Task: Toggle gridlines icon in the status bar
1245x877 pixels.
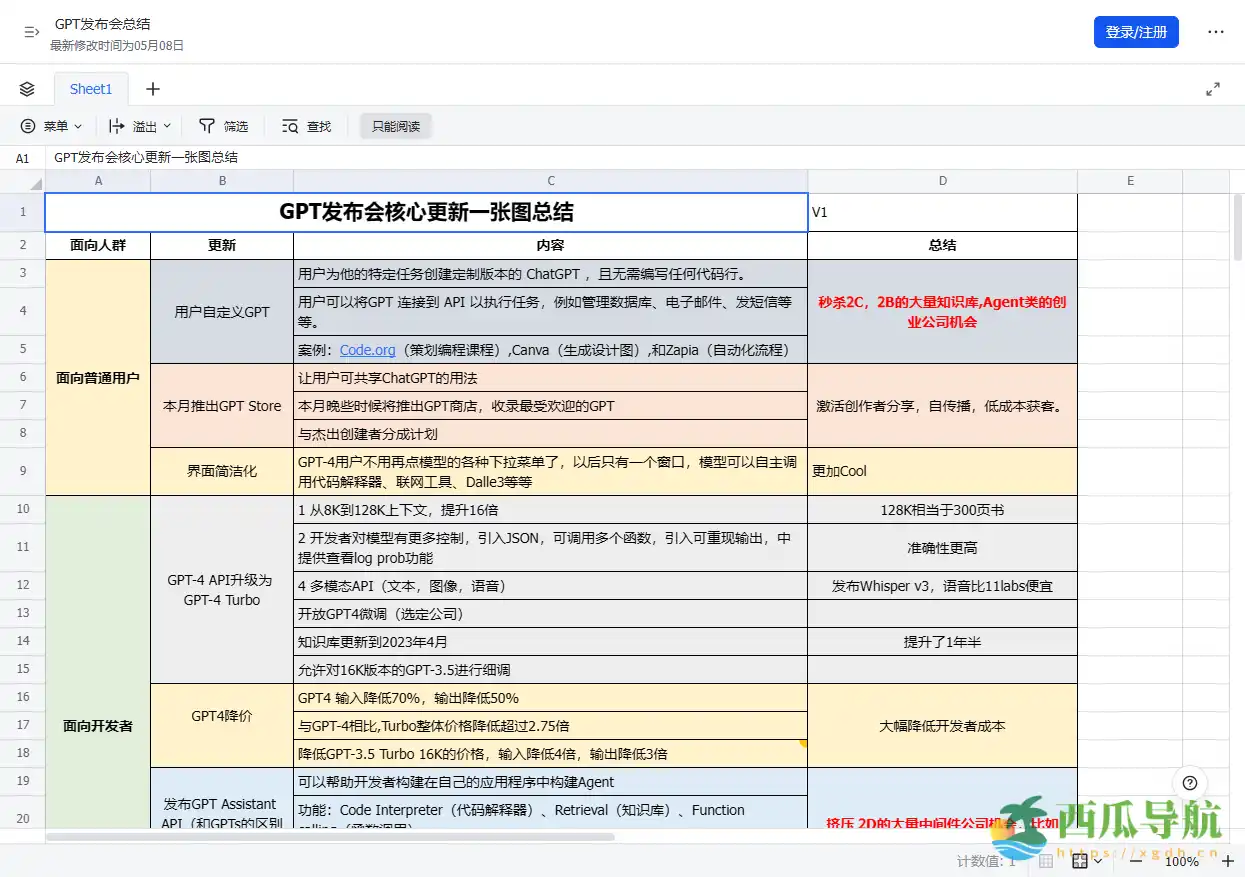Action: (1044, 860)
